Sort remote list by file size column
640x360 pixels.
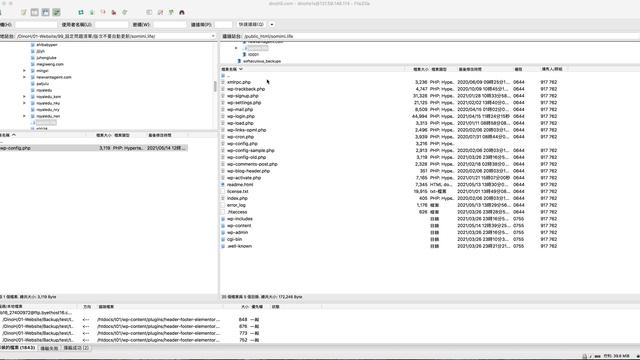coord(420,69)
